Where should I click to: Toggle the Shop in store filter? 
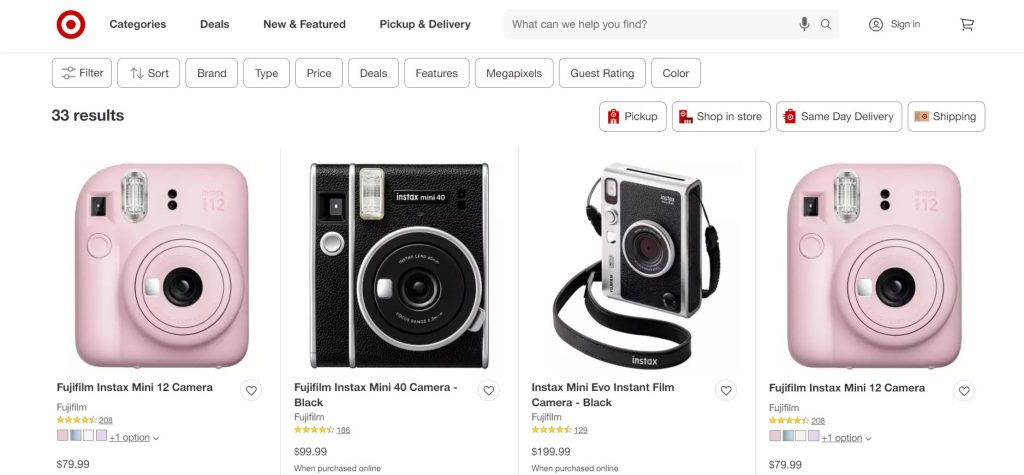(x=720, y=116)
